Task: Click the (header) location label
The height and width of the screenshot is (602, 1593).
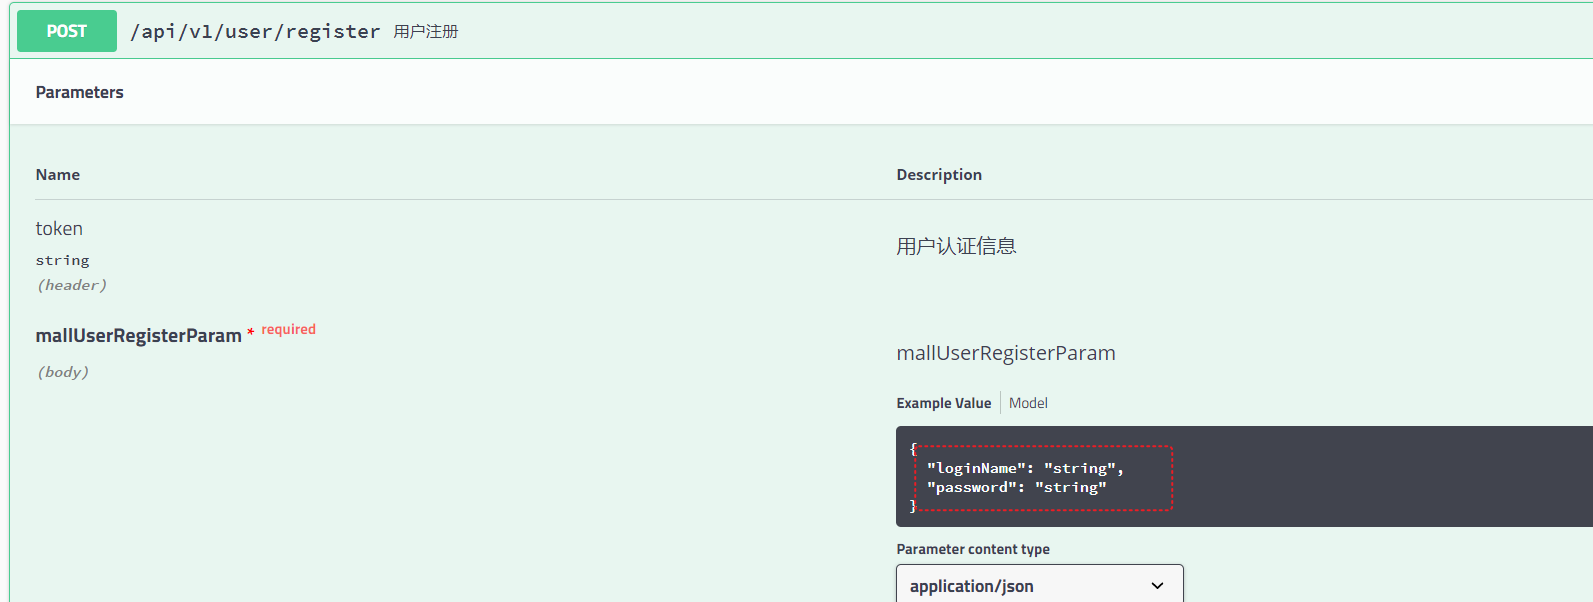Action: 71,285
